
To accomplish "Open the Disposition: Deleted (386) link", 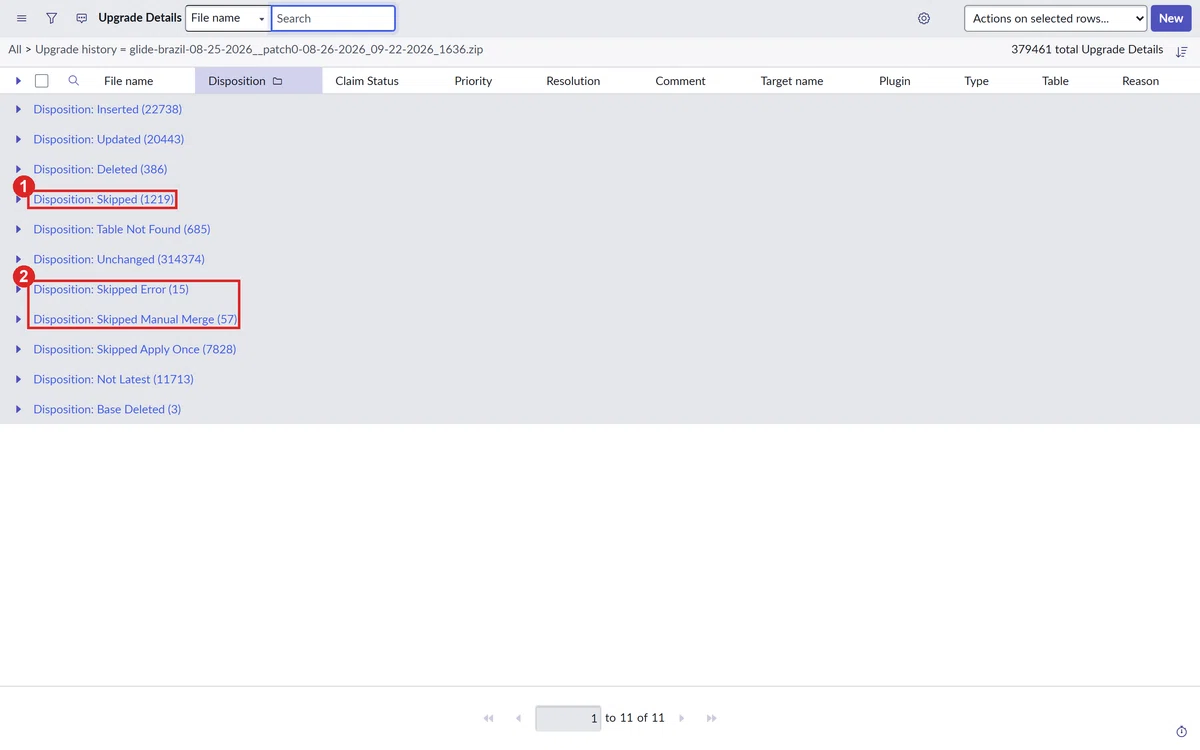I will tap(100, 169).
